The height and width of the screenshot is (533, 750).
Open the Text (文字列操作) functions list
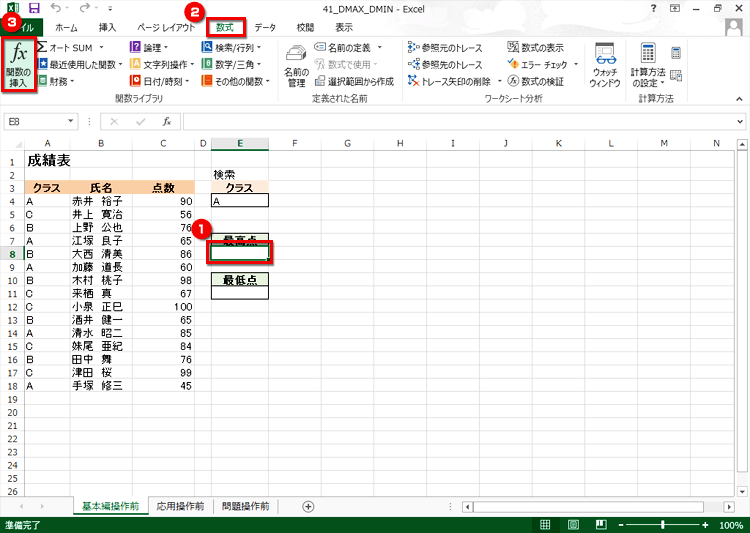coord(162,64)
